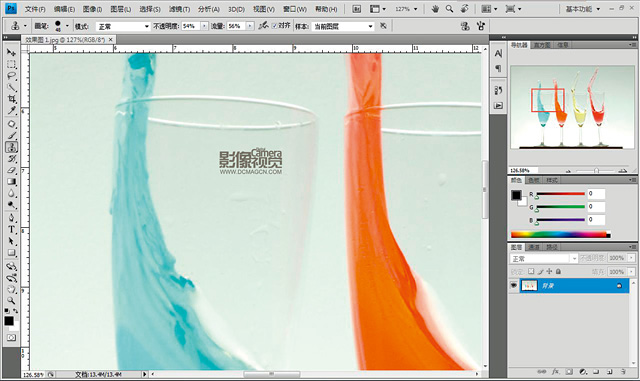Open the Sample (样本) current layer dropdown

342,26
